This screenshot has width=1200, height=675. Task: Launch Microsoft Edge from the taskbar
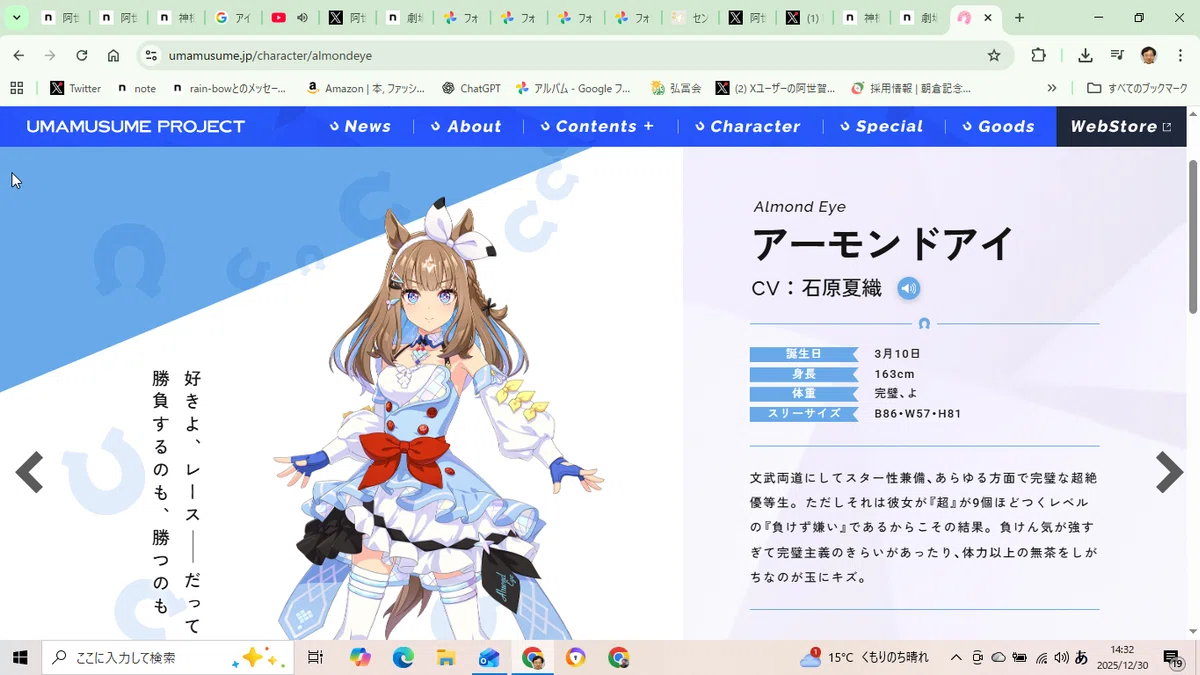click(403, 657)
